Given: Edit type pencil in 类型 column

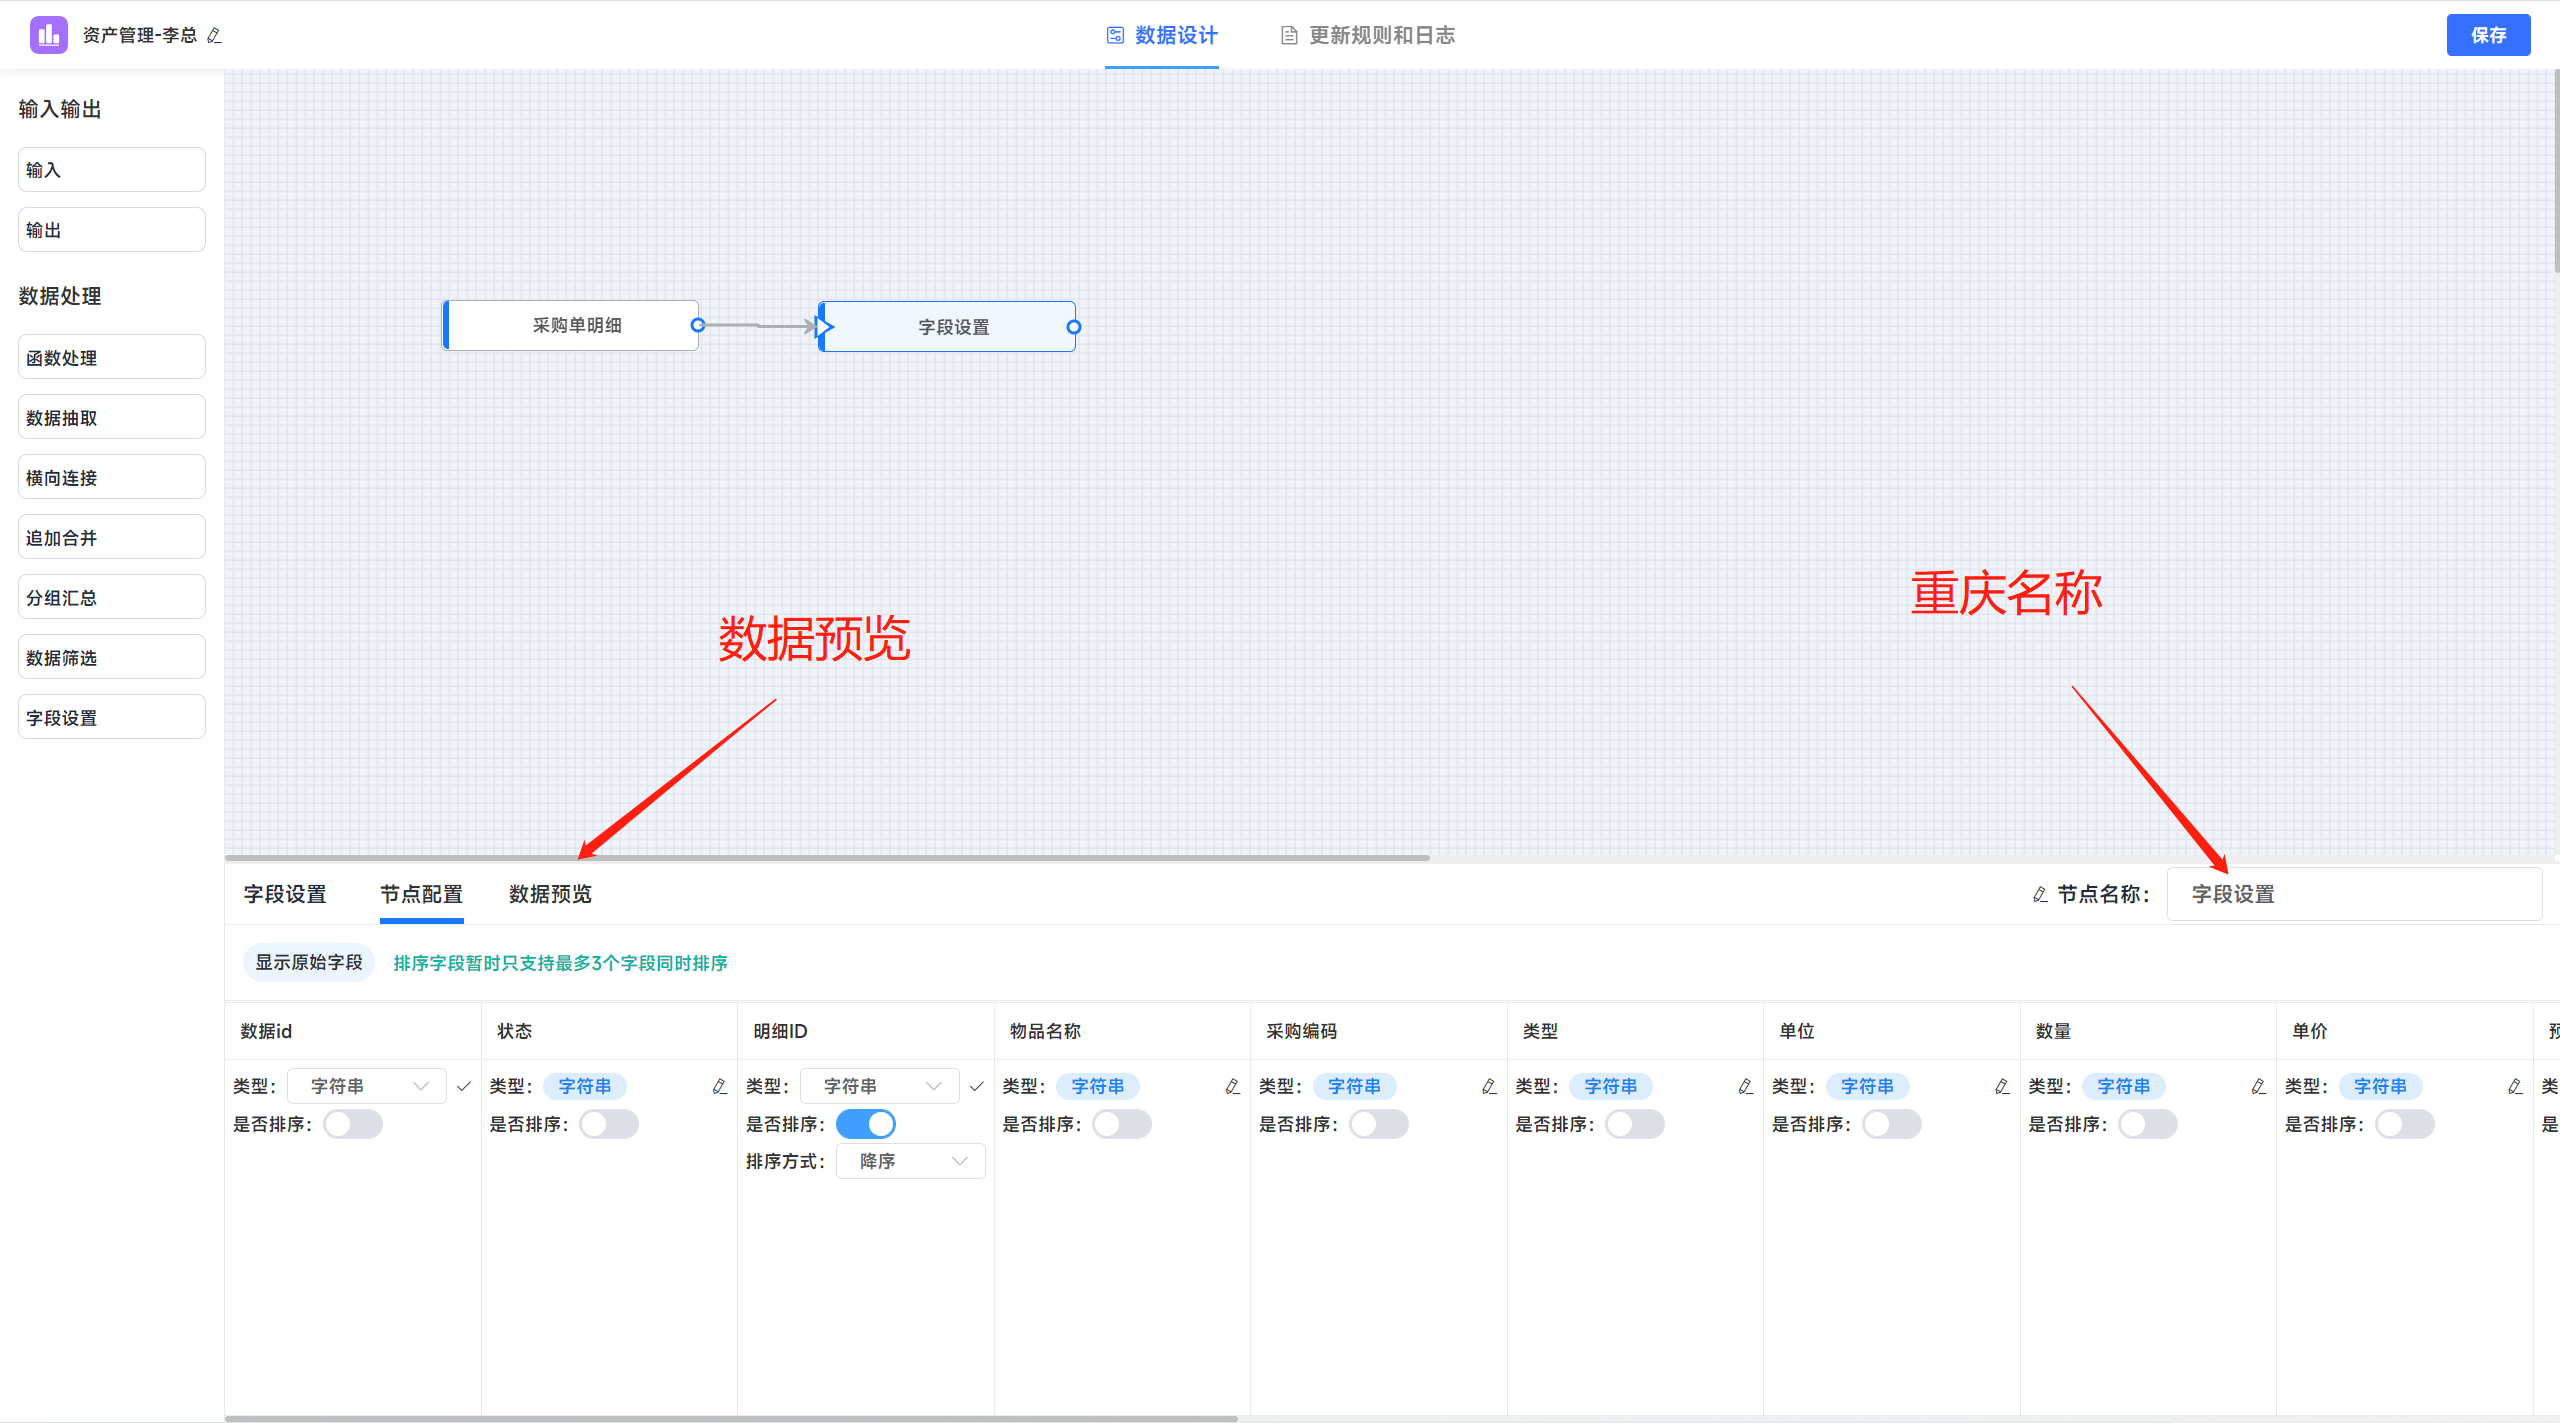Looking at the screenshot, I should 1745,1086.
